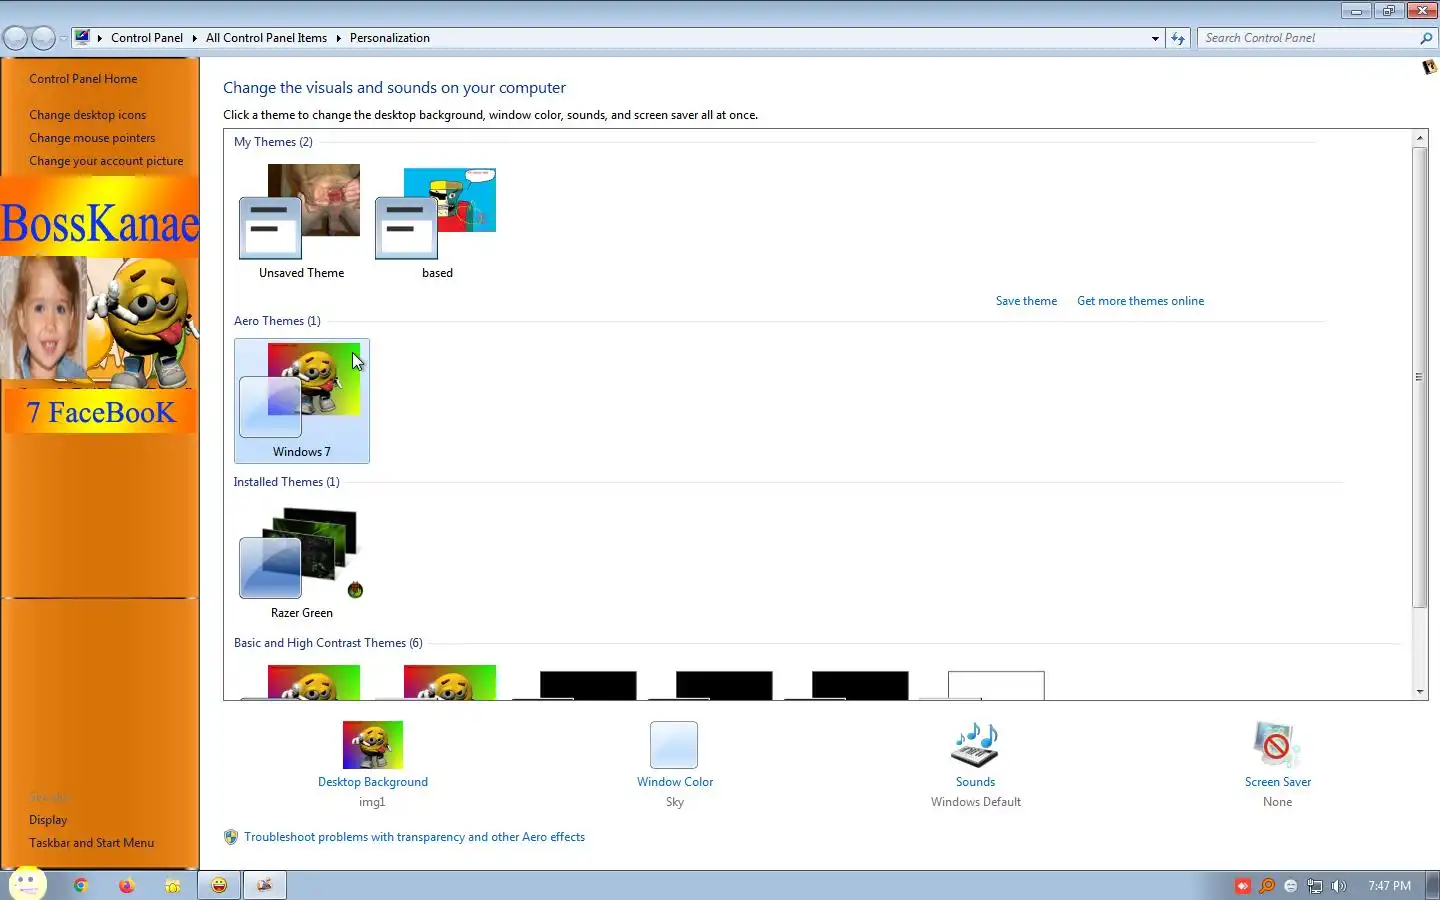1440x900 pixels.
Task: Open the address bar history dropdown
Action: [1155, 38]
